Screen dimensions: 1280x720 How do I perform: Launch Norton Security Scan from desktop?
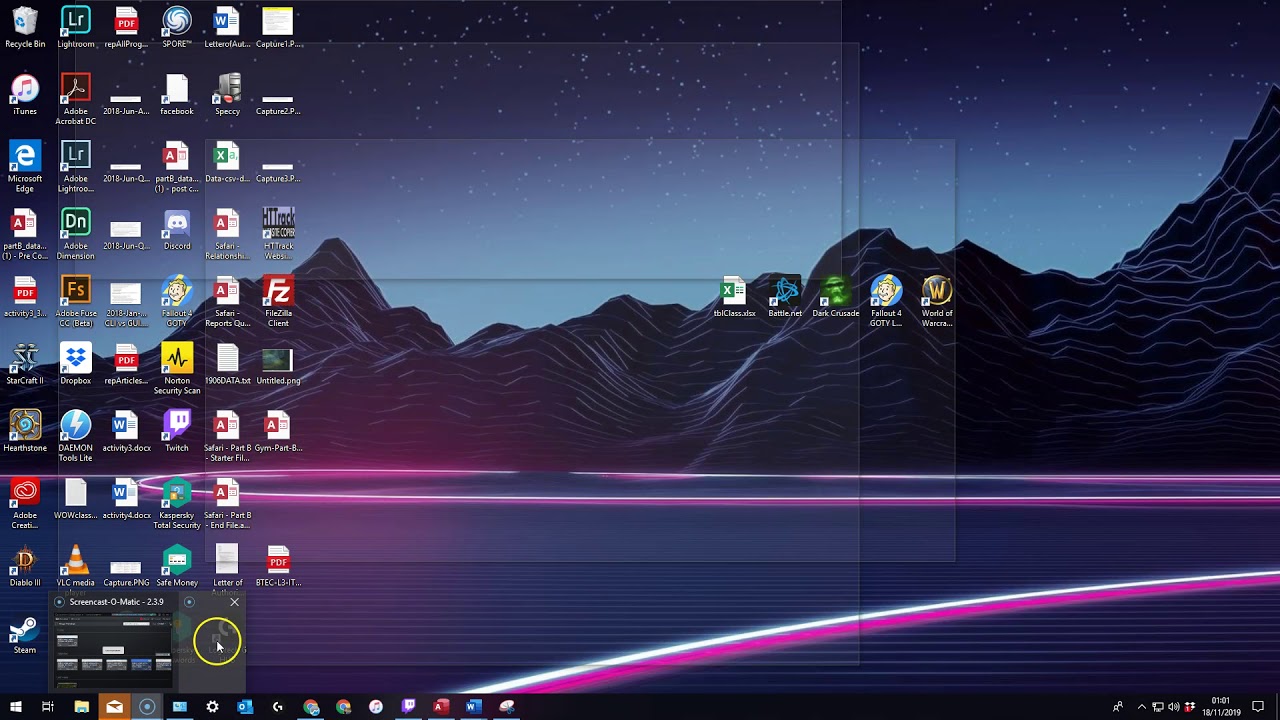click(x=177, y=369)
